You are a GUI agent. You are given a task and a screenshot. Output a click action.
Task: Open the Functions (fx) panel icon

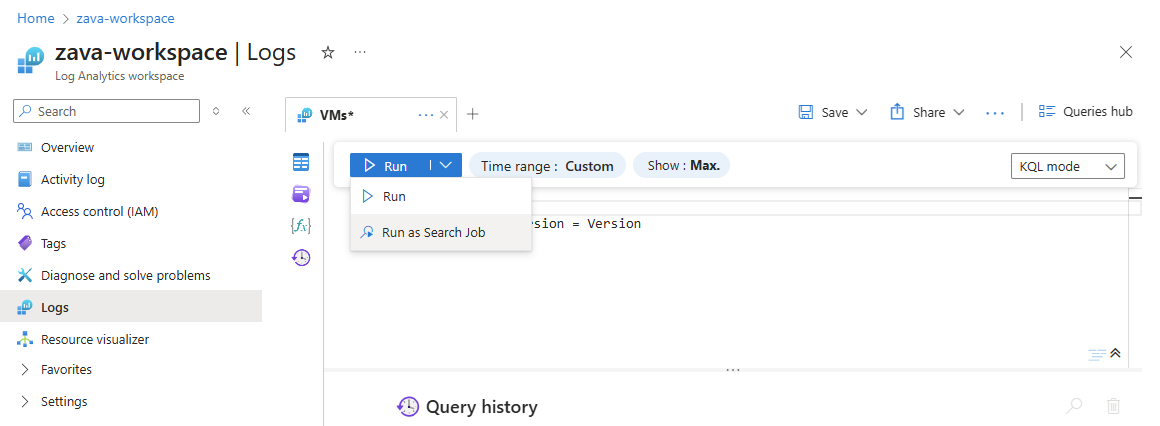301,226
